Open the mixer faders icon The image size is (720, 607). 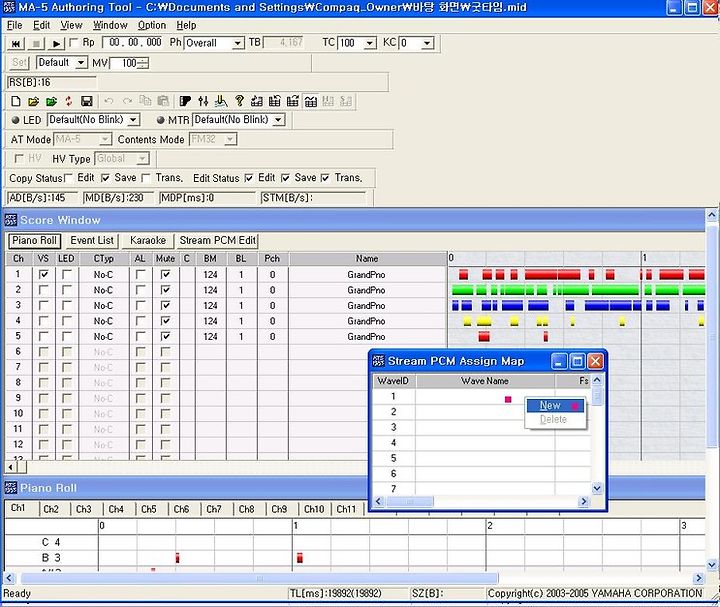[x=203, y=101]
